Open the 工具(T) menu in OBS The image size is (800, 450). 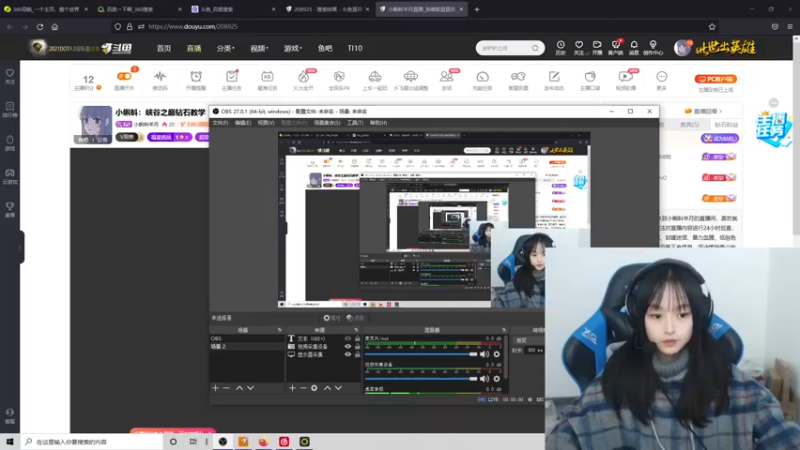click(355, 123)
